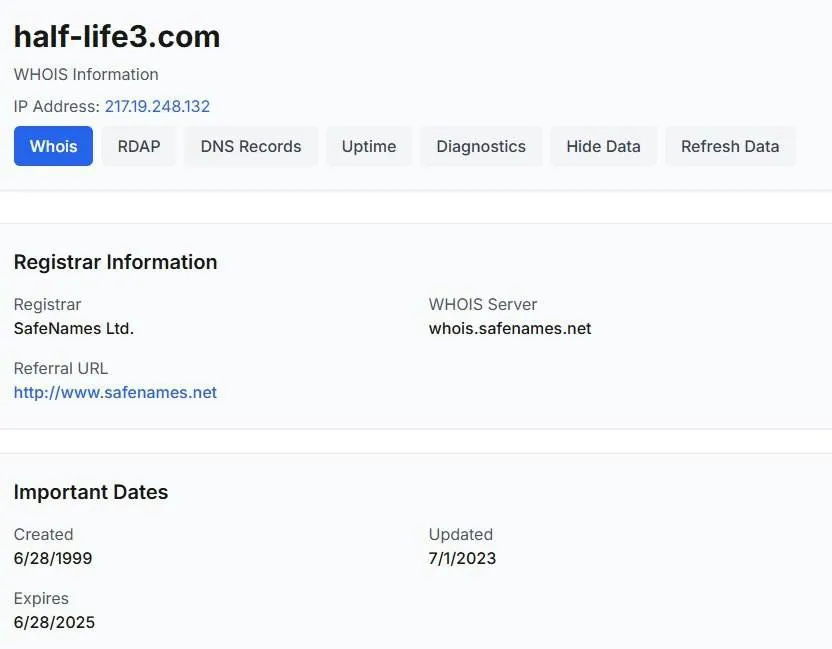Select the SafeNames Ltd. registrar value
Screen dimensions: 832x649
point(74,328)
